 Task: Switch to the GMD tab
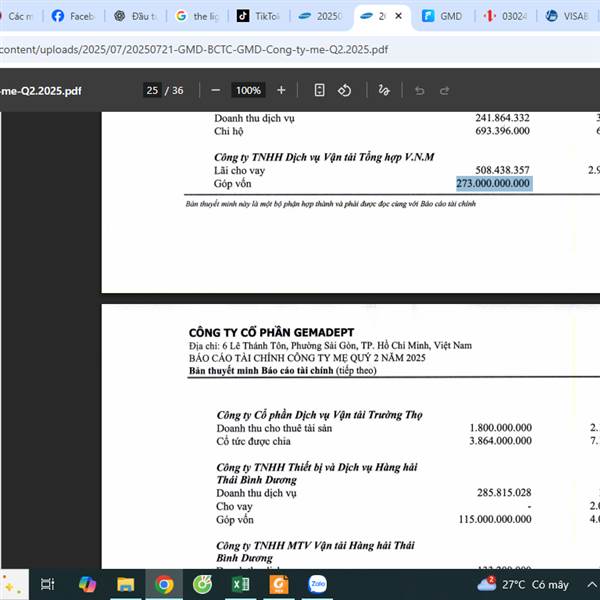[443, 16]
